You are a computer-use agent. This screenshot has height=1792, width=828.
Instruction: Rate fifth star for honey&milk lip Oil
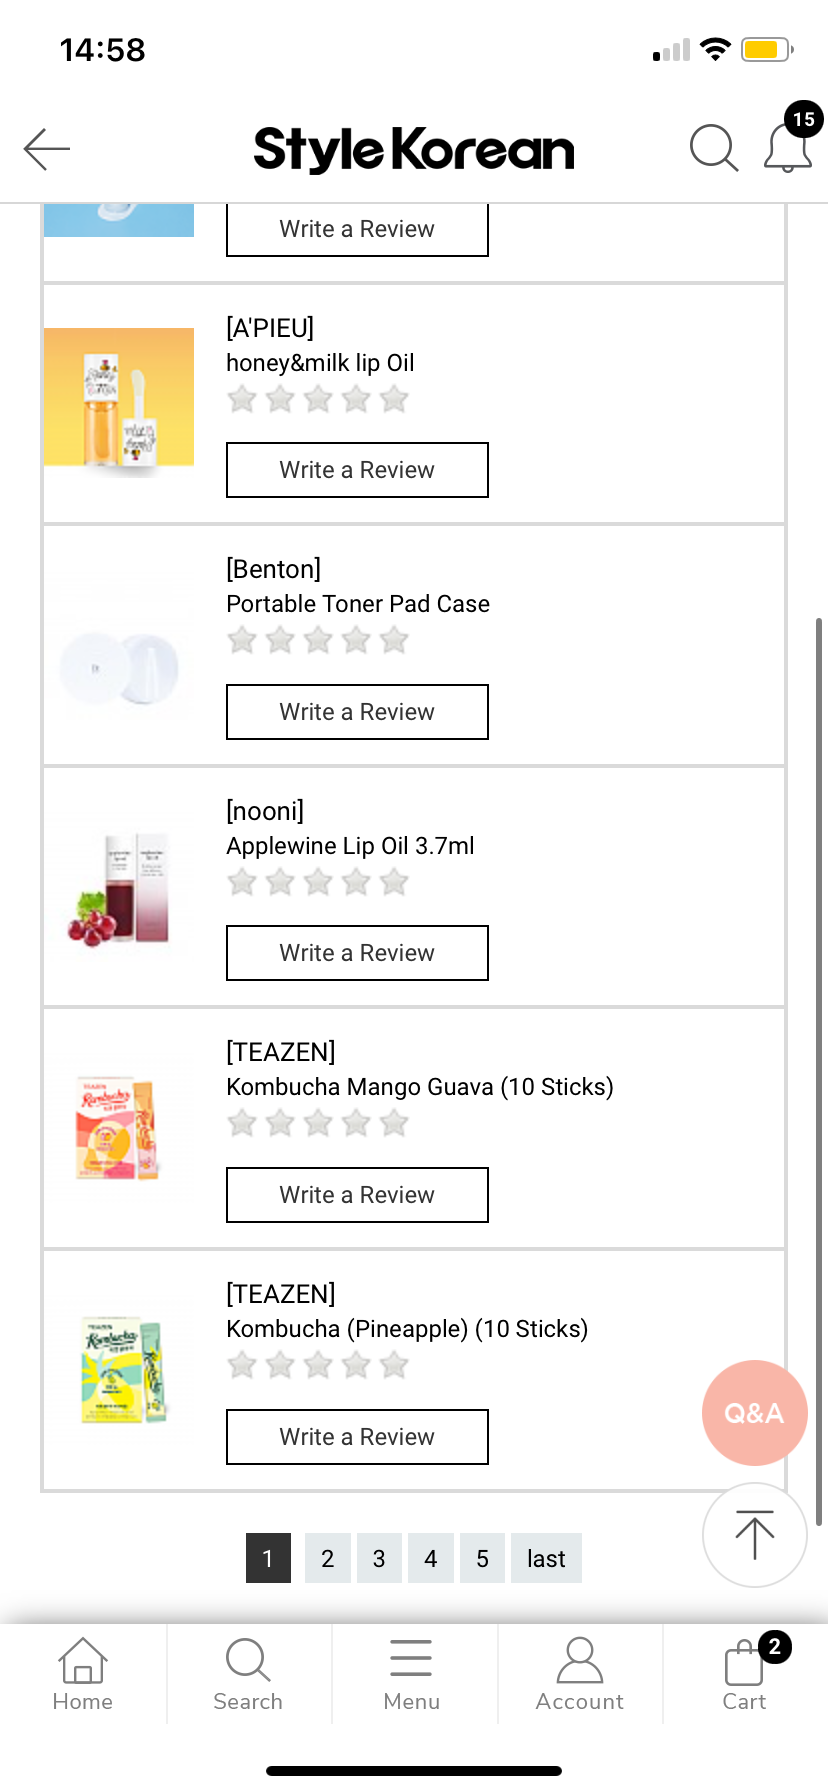pos(394,400)
